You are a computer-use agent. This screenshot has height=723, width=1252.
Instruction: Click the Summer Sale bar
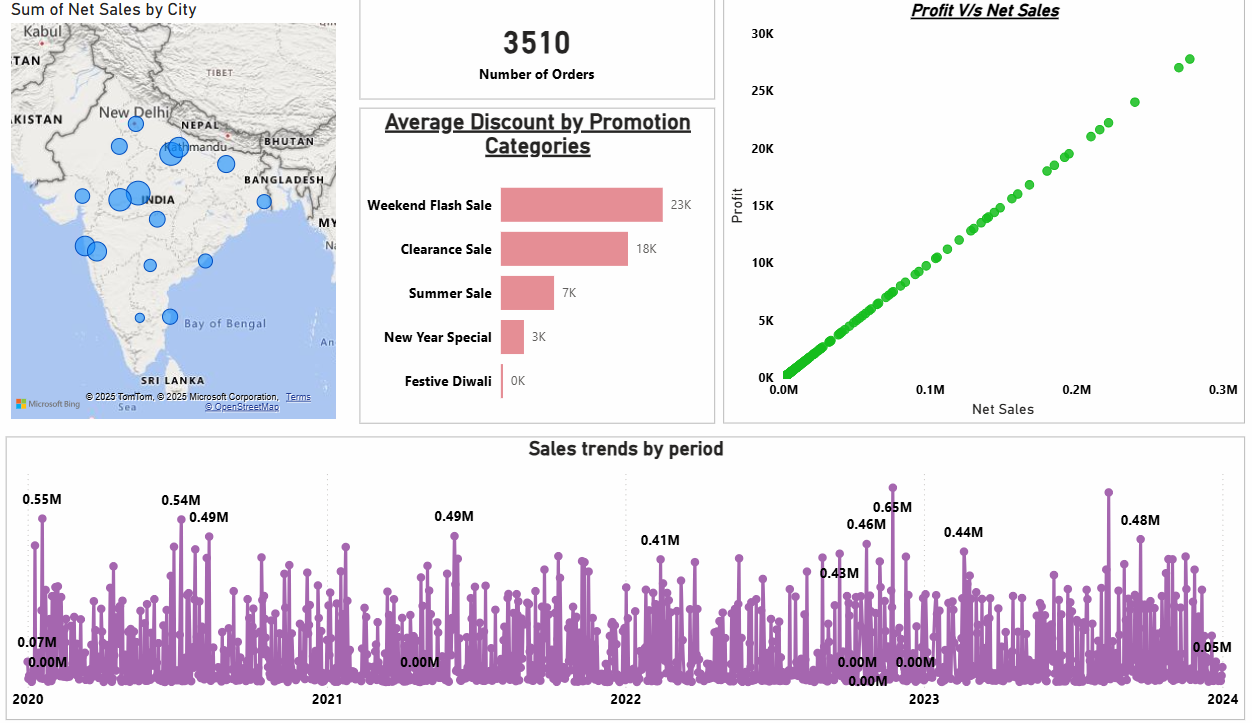pyautogui.click(x=527, y=293)
